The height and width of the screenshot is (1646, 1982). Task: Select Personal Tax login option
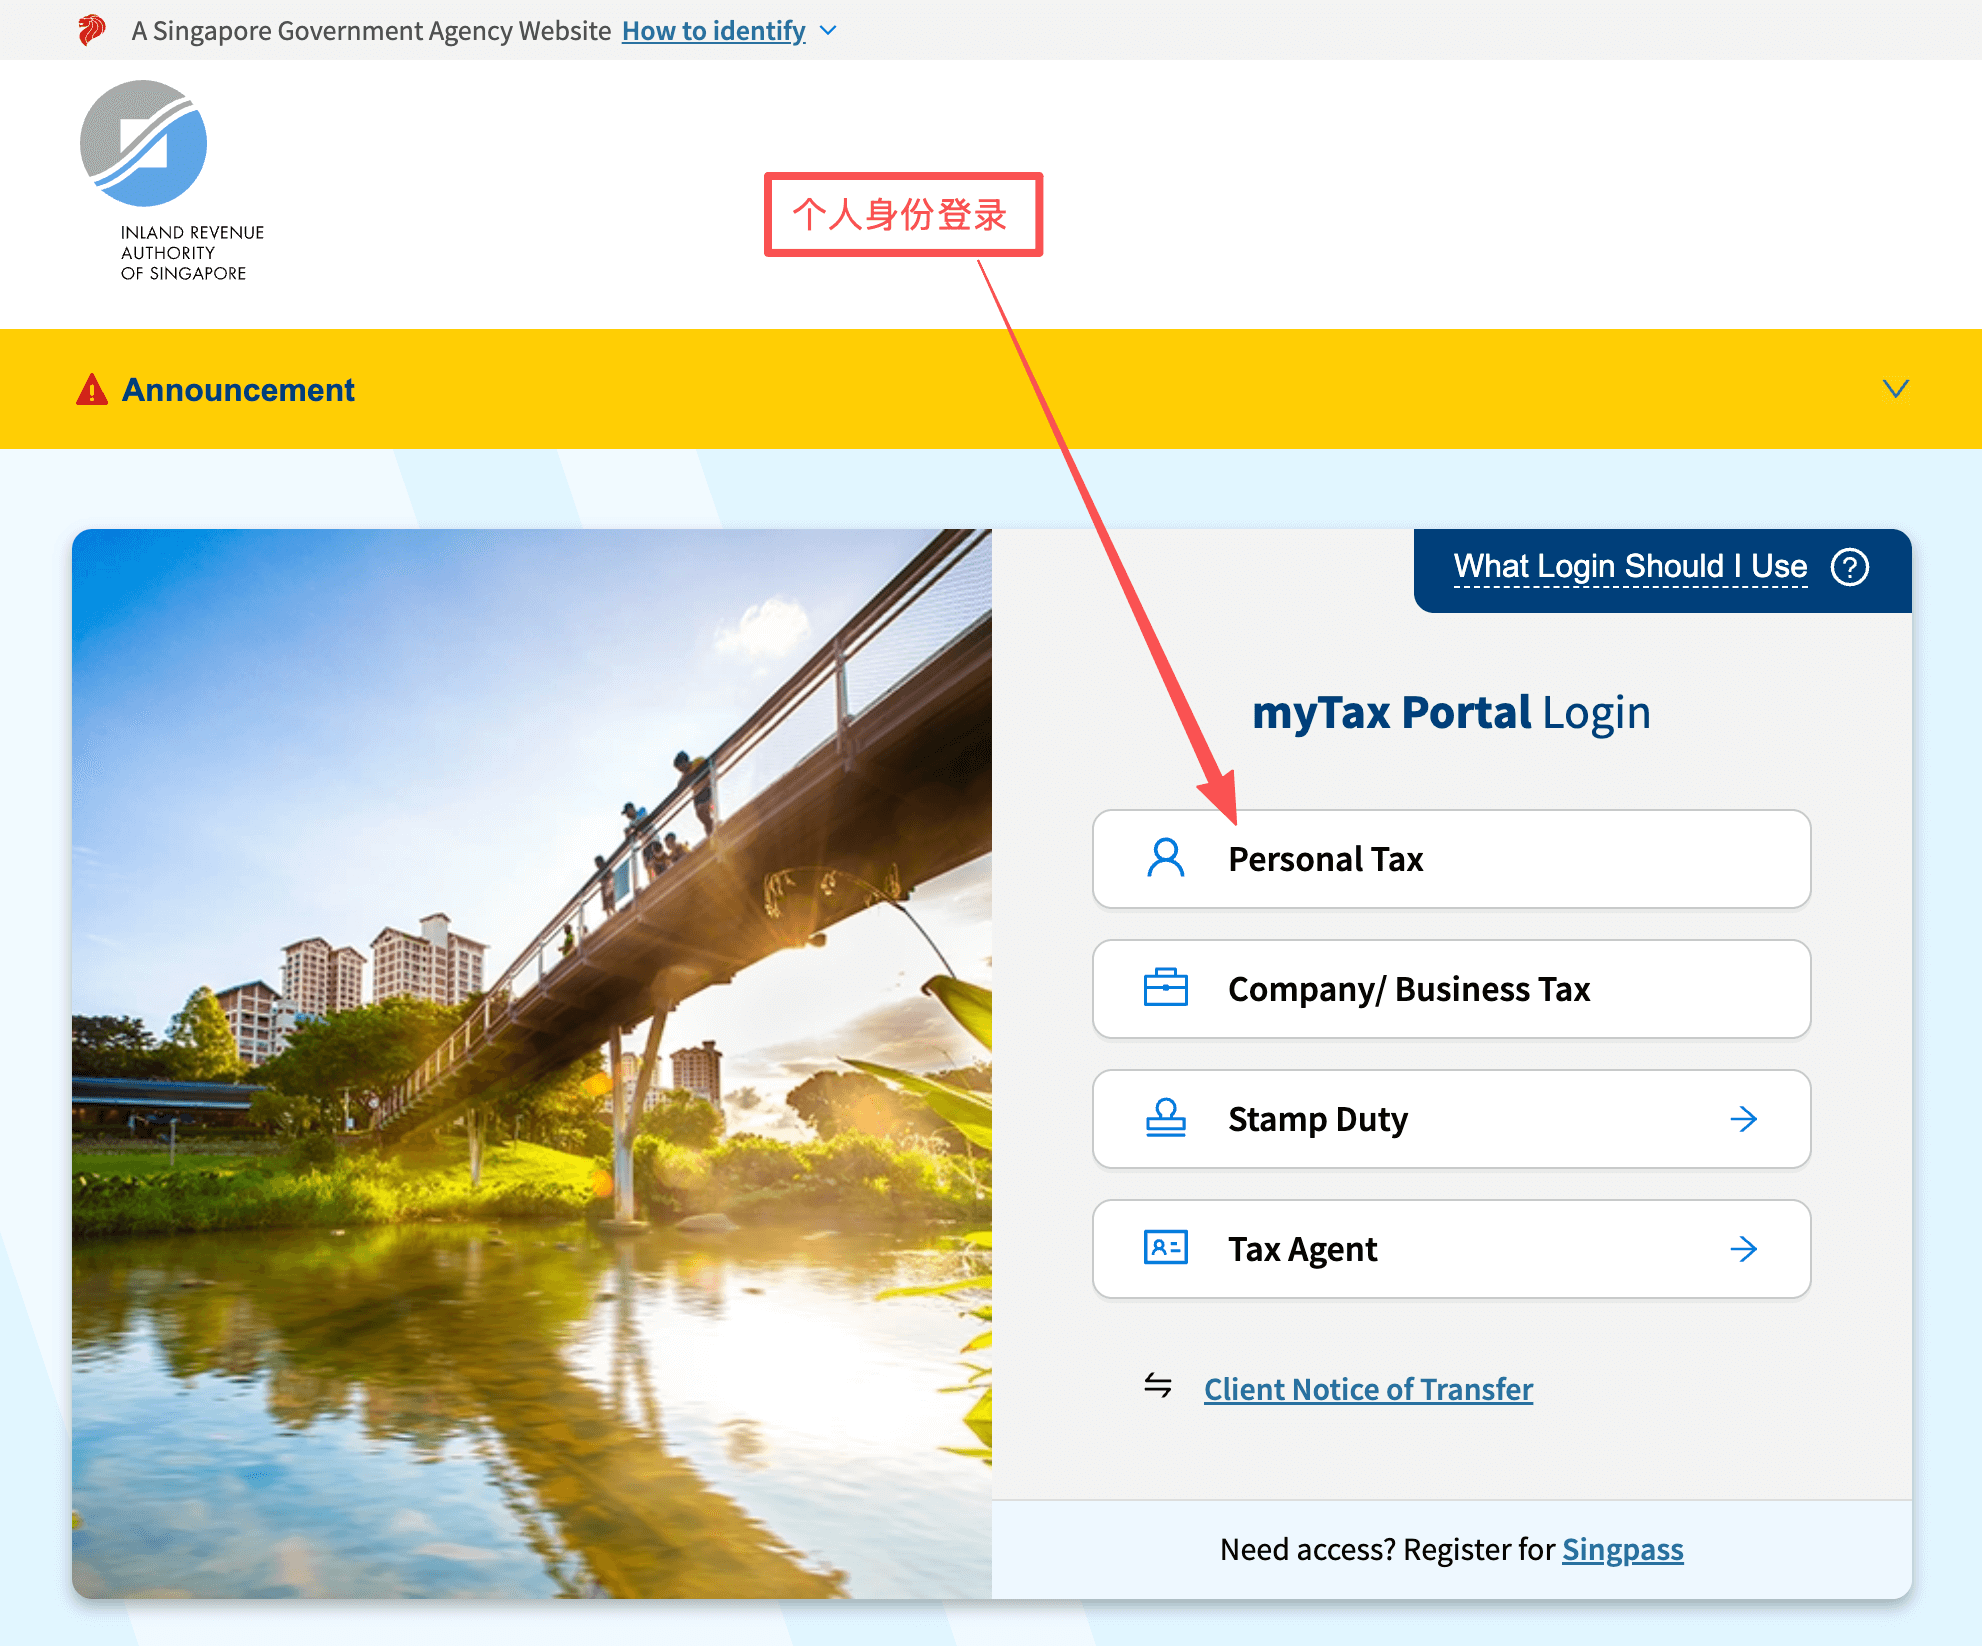click(x=1450, y=859)
